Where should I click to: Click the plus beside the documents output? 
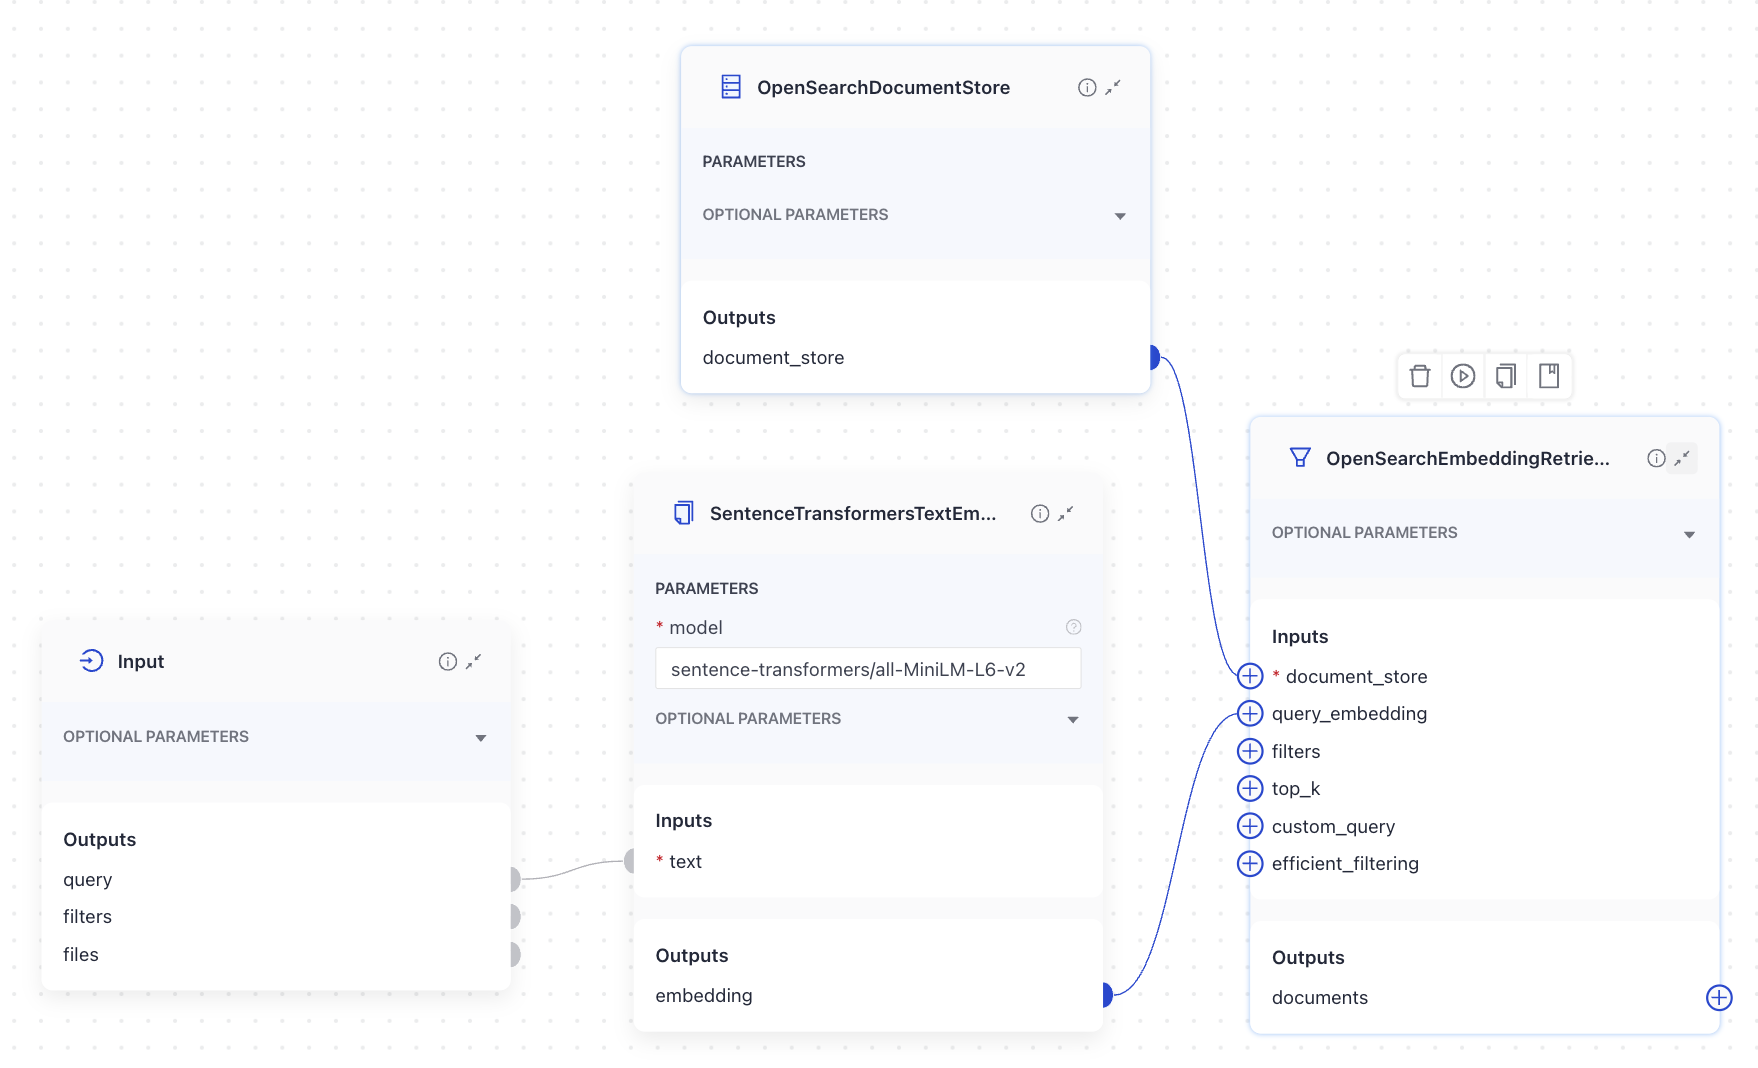tap(1718, 997)
